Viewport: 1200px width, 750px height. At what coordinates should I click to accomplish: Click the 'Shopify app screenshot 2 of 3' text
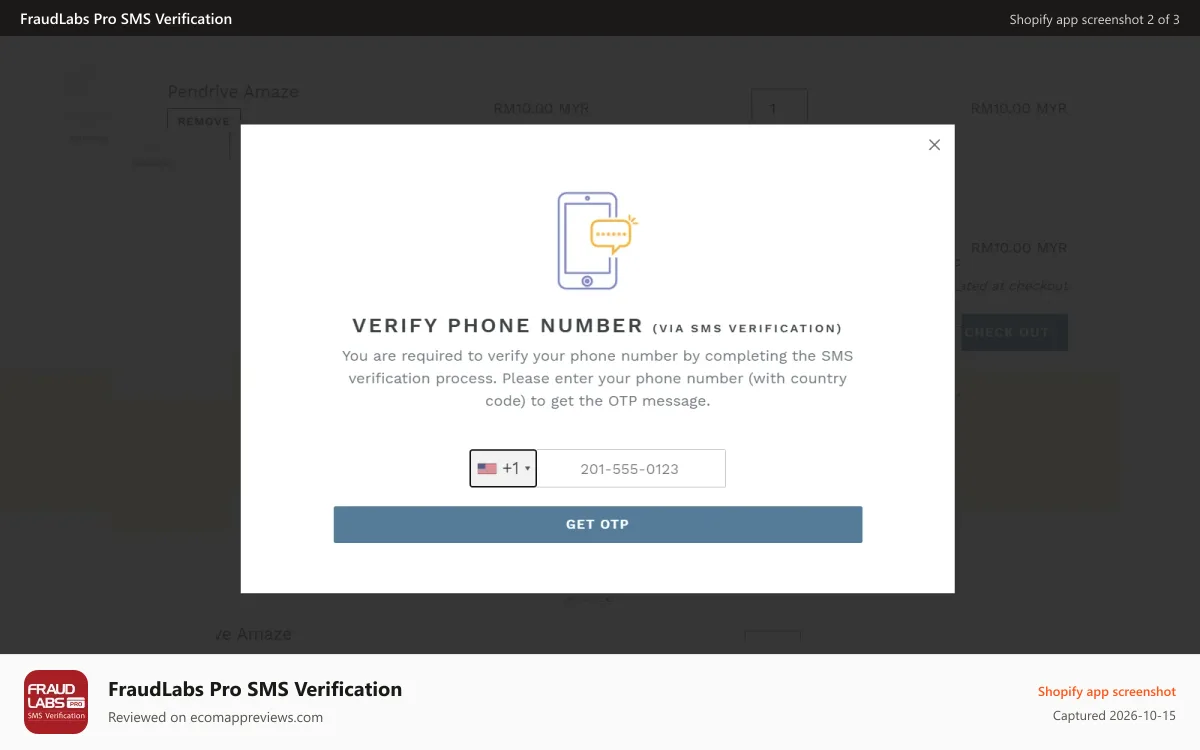tap(1094, 19)
